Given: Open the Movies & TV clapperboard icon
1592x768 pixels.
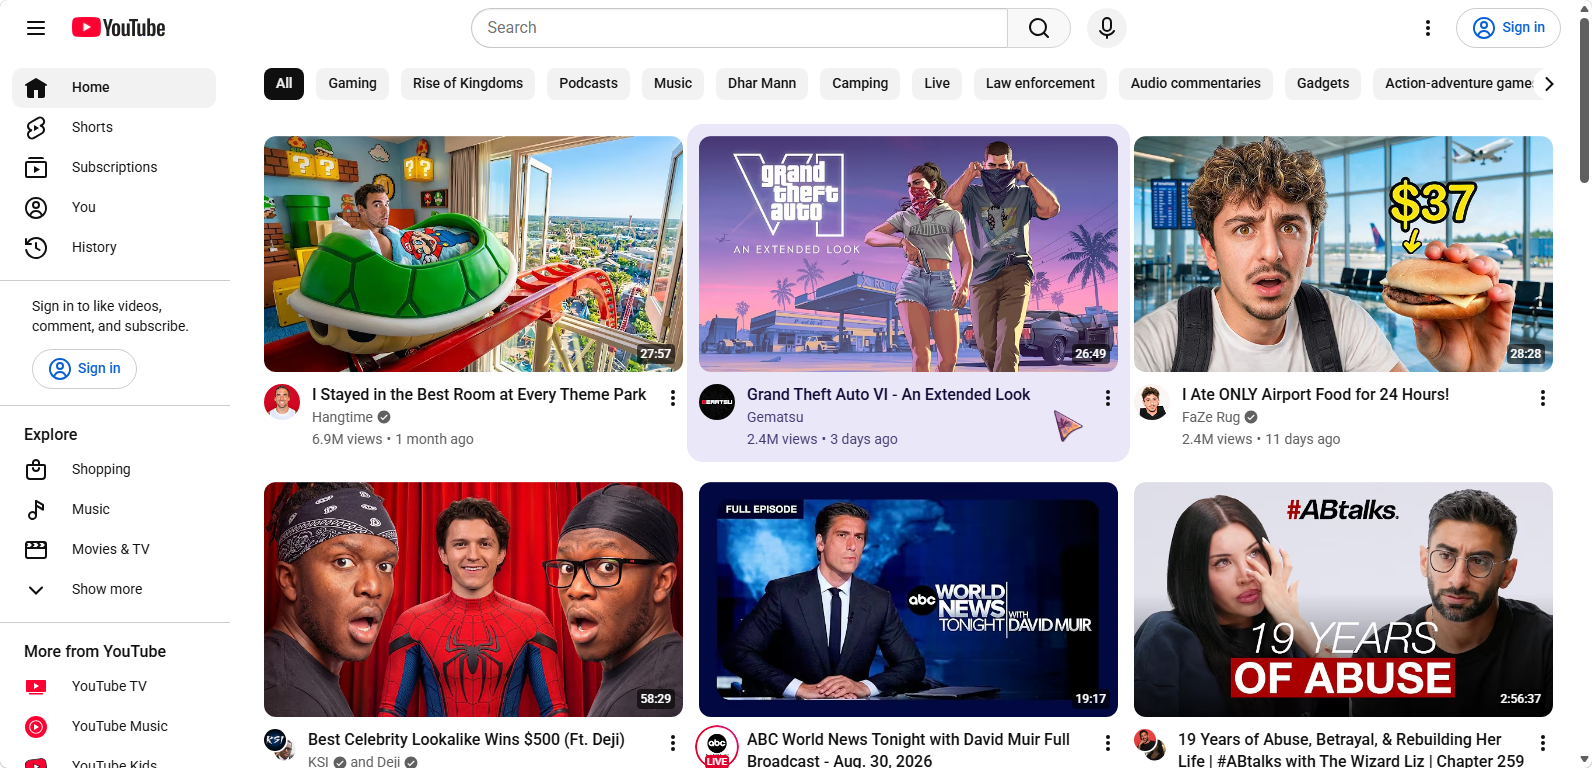Looking at the screenshot, I should [36, 550].
